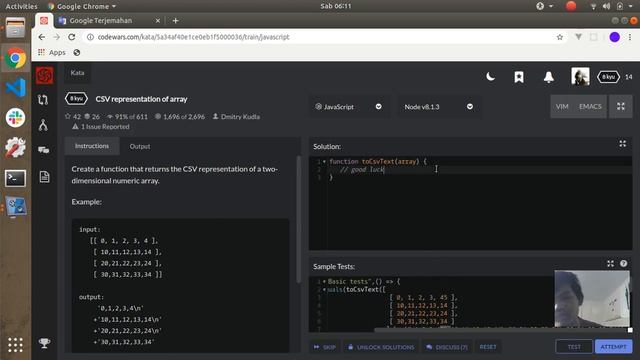Open the DISCUSS (7) button
Screen dimensions: 640x360
(447, 347)
